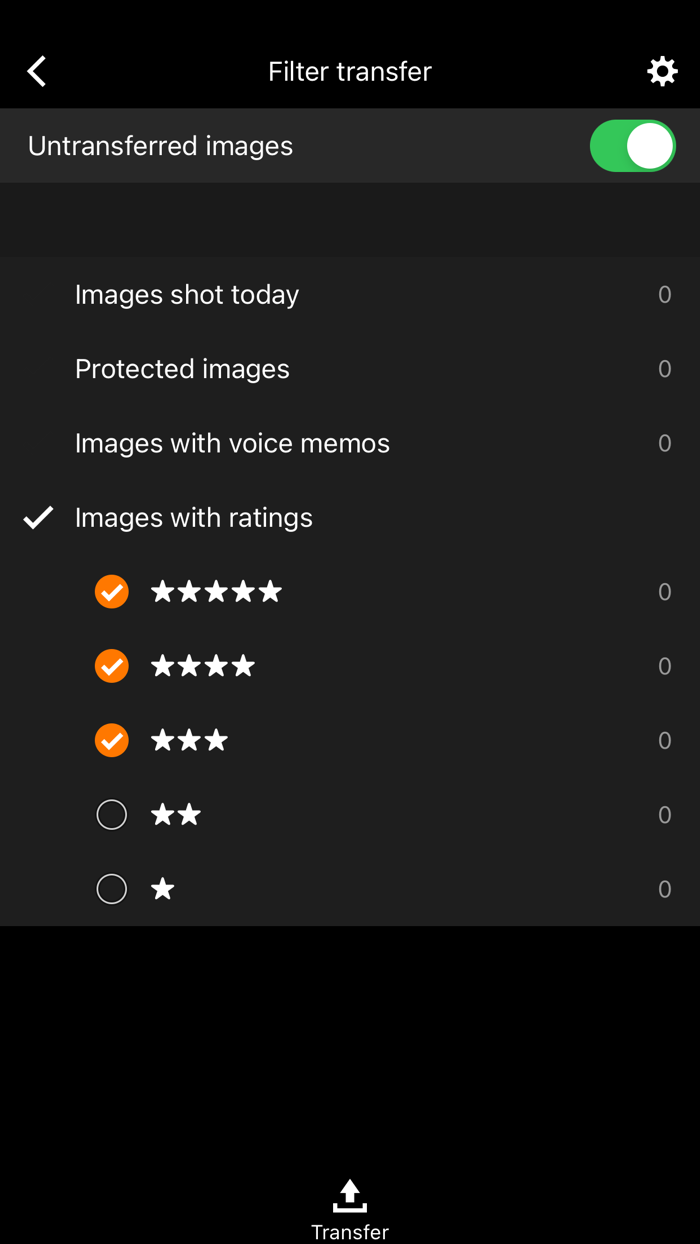700x1244 pixels.
Task: Select the two-star rating stars
Action: point(176,814)
